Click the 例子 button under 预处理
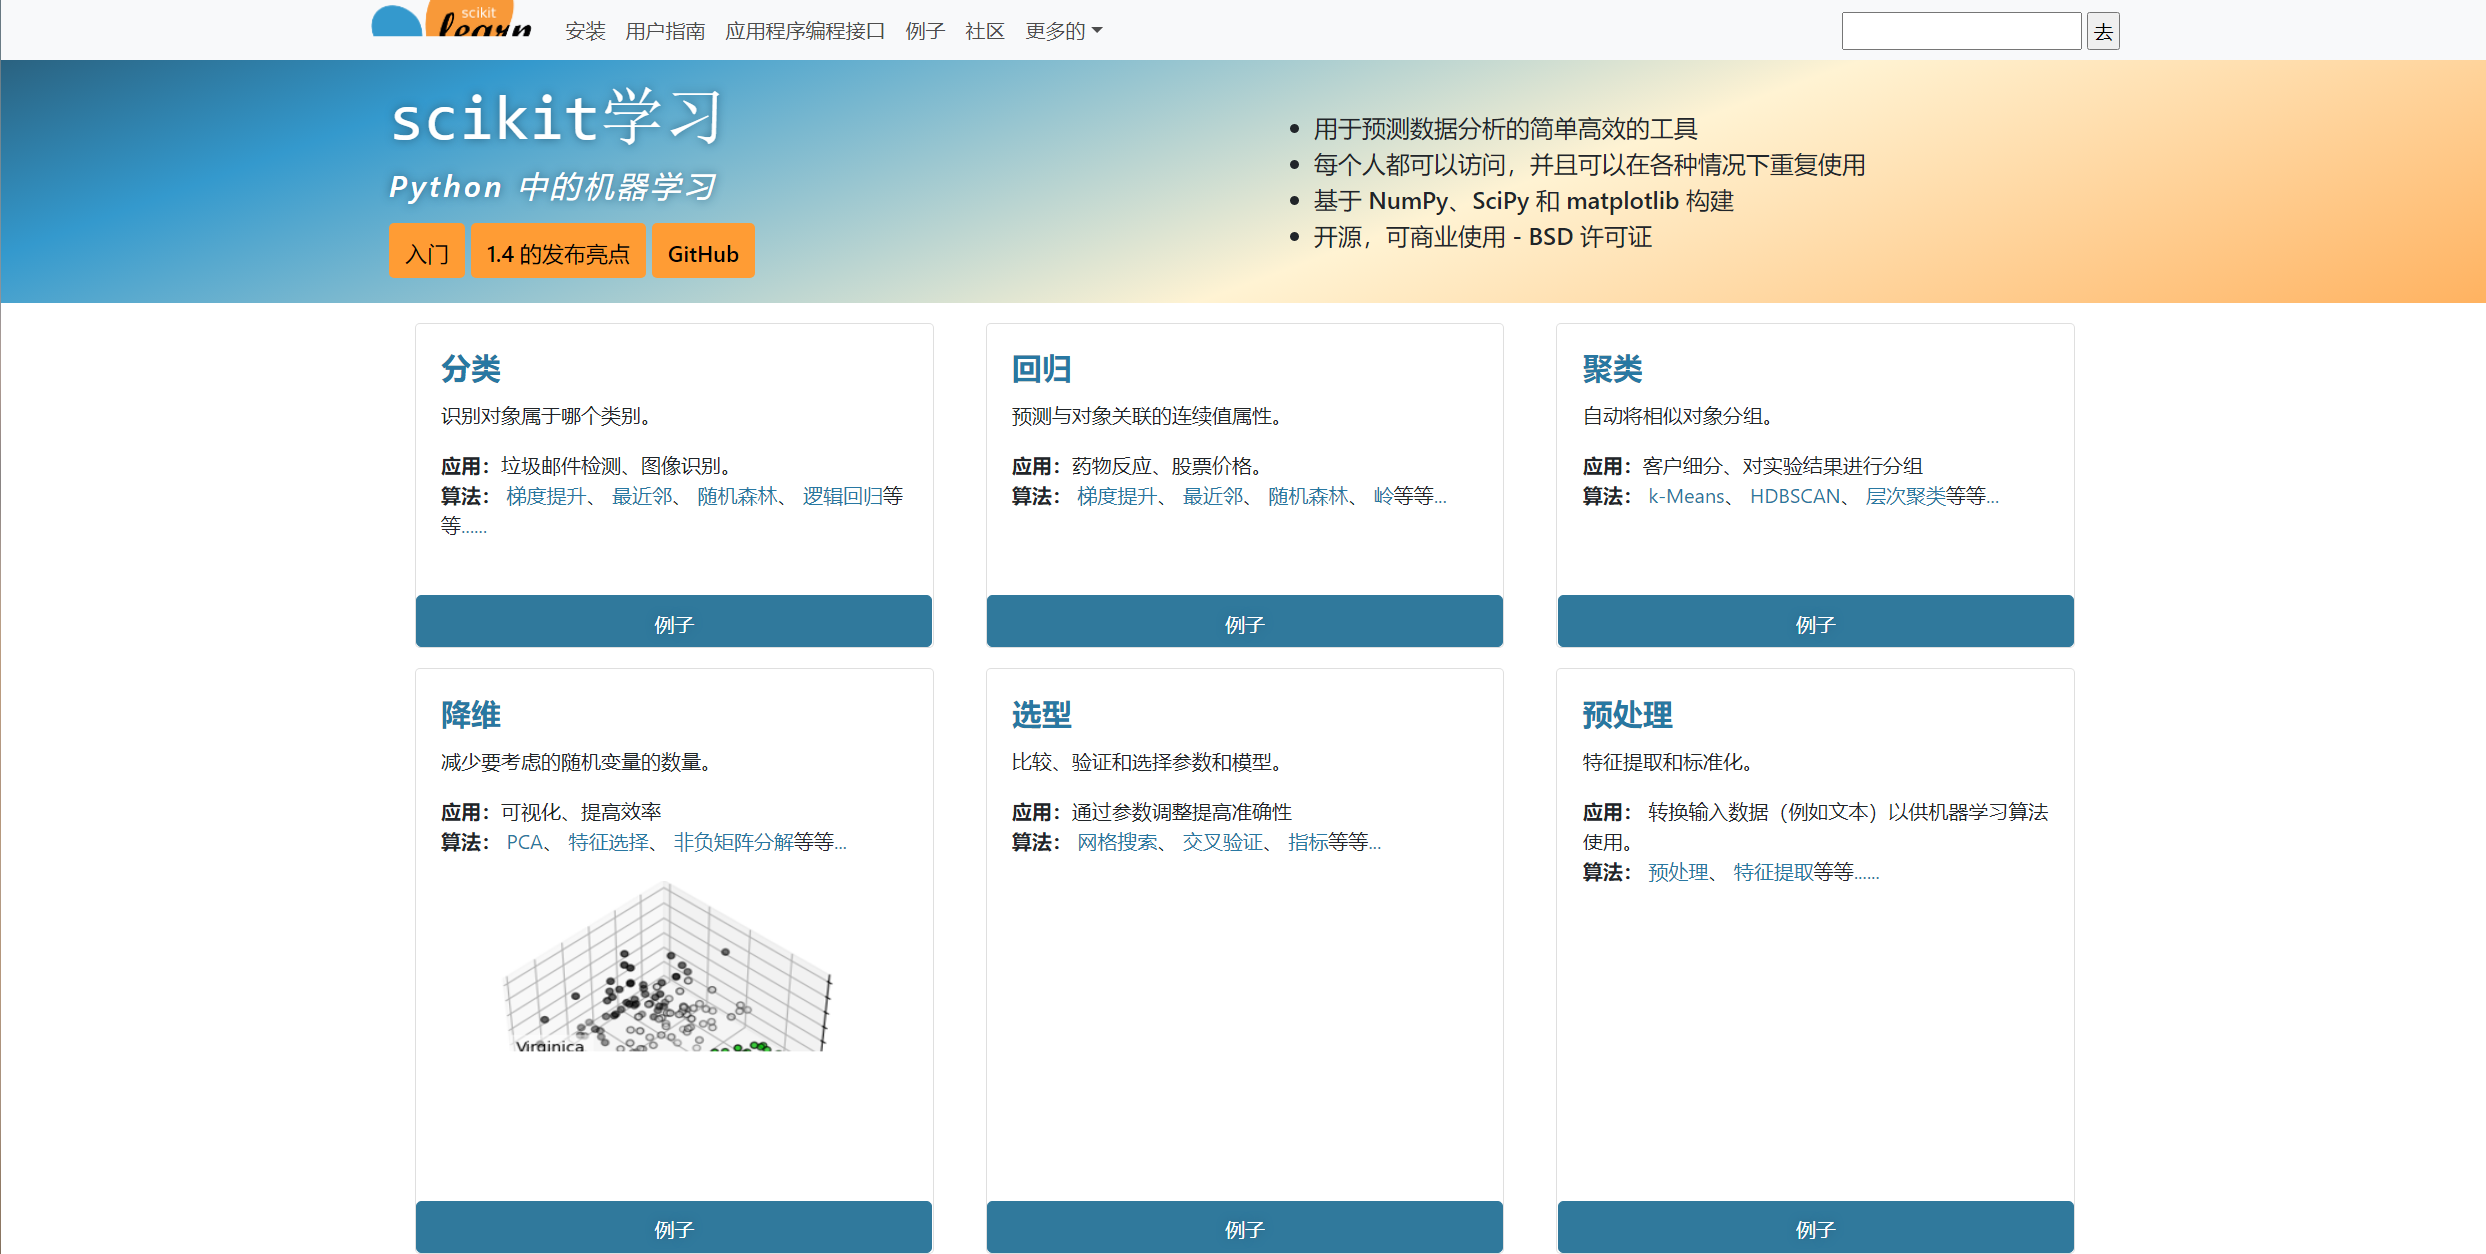Screen dimensions: 2486x1254 point(1814,1229)
